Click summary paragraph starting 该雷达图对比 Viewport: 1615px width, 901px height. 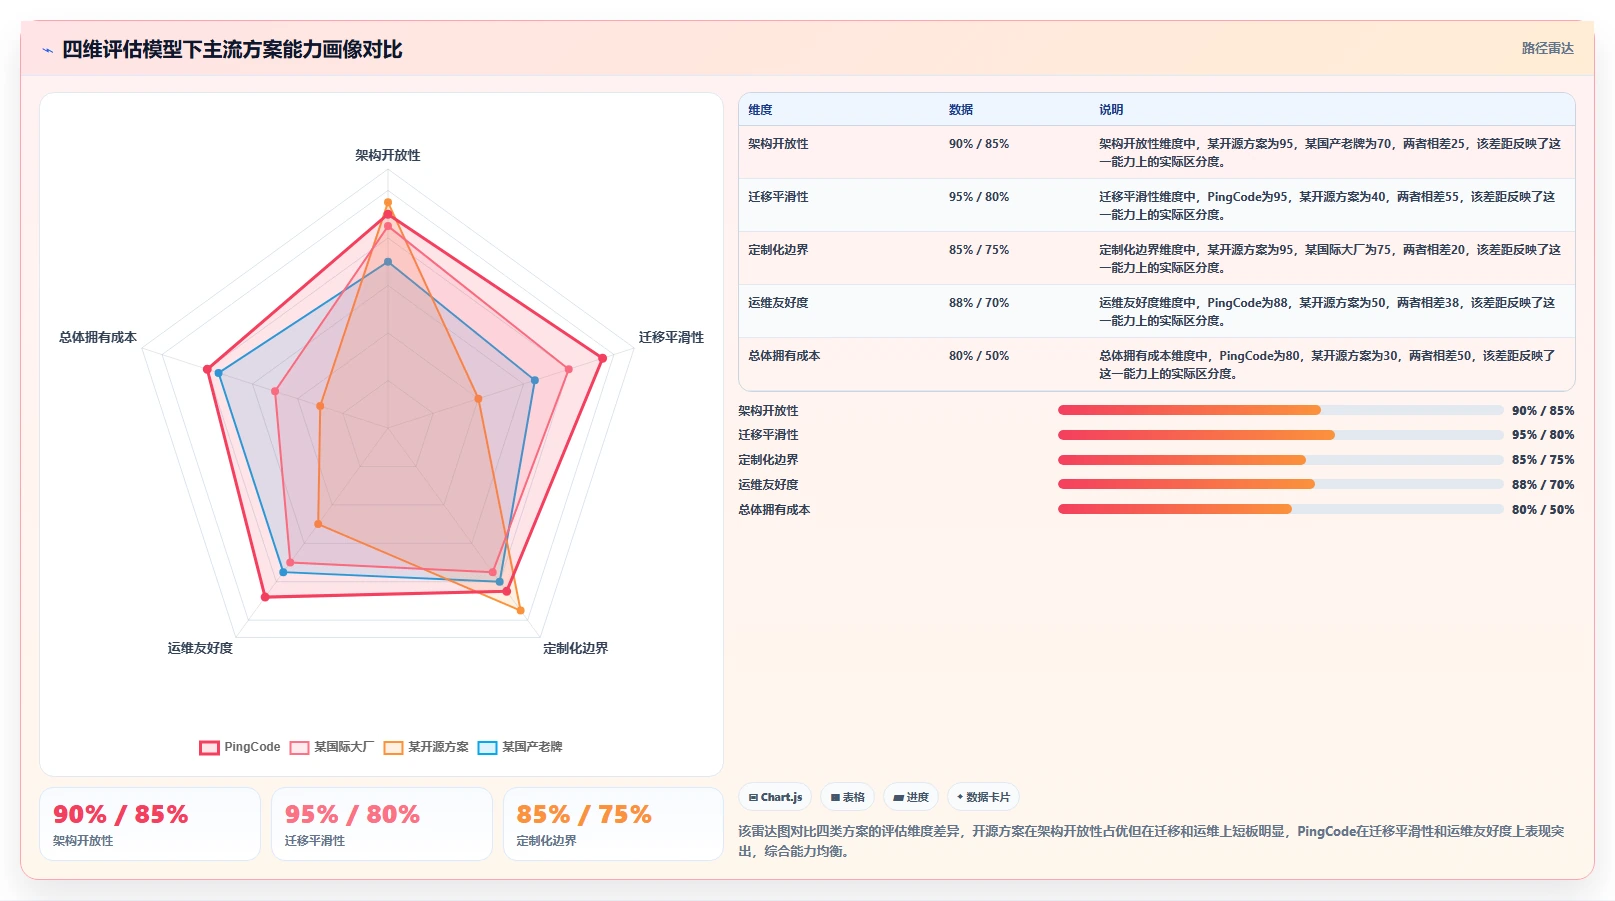click(x=1152, y=841)
